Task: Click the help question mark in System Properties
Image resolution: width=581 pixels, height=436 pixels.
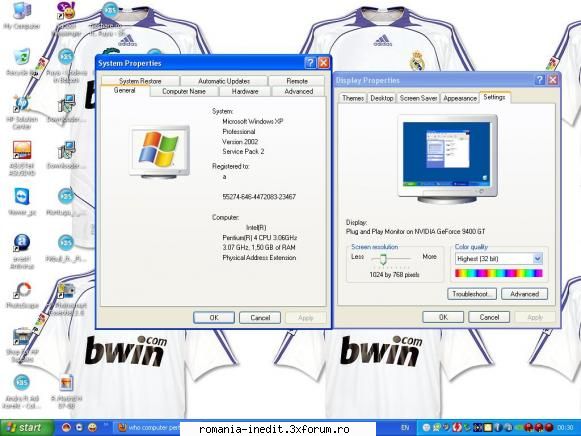Action: click(310, 63)
